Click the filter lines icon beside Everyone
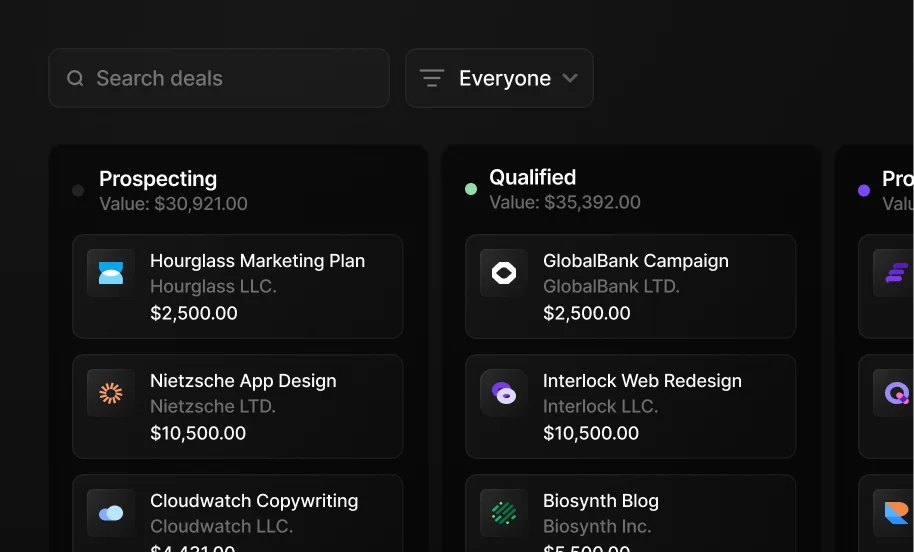Viewport: 914px width, 553px height. point(432,78)
